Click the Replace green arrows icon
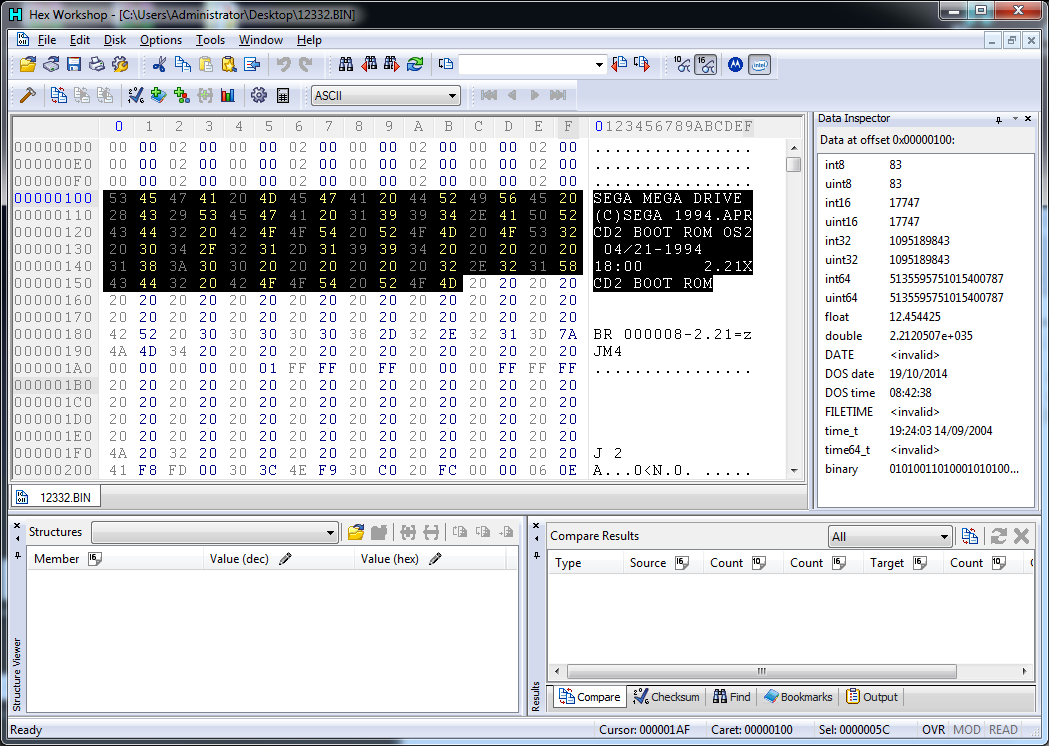The height and width of the screenshot is (746, 1049). [x=415, y=64]
